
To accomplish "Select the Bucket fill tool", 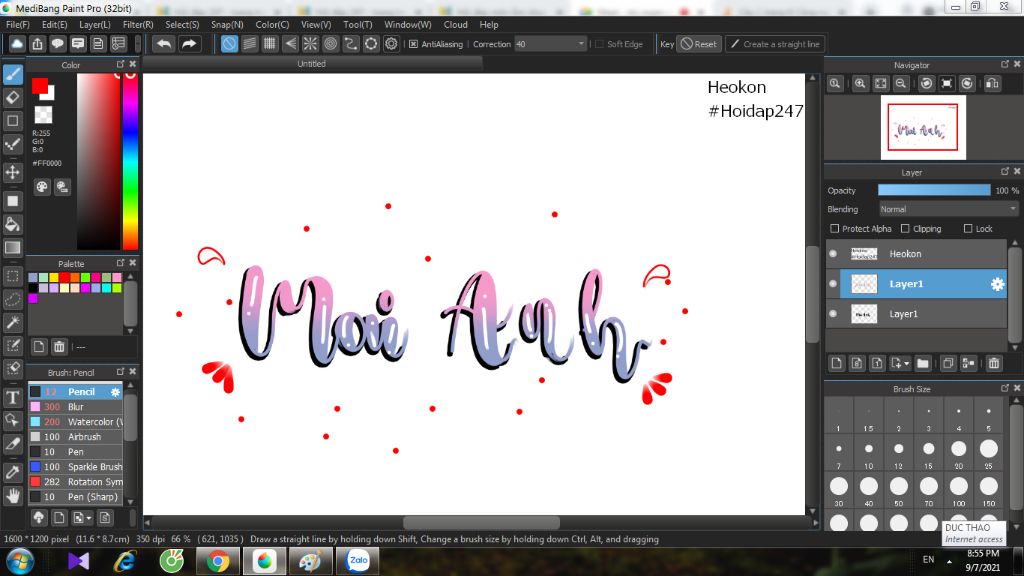I will [x=12, y=225].
